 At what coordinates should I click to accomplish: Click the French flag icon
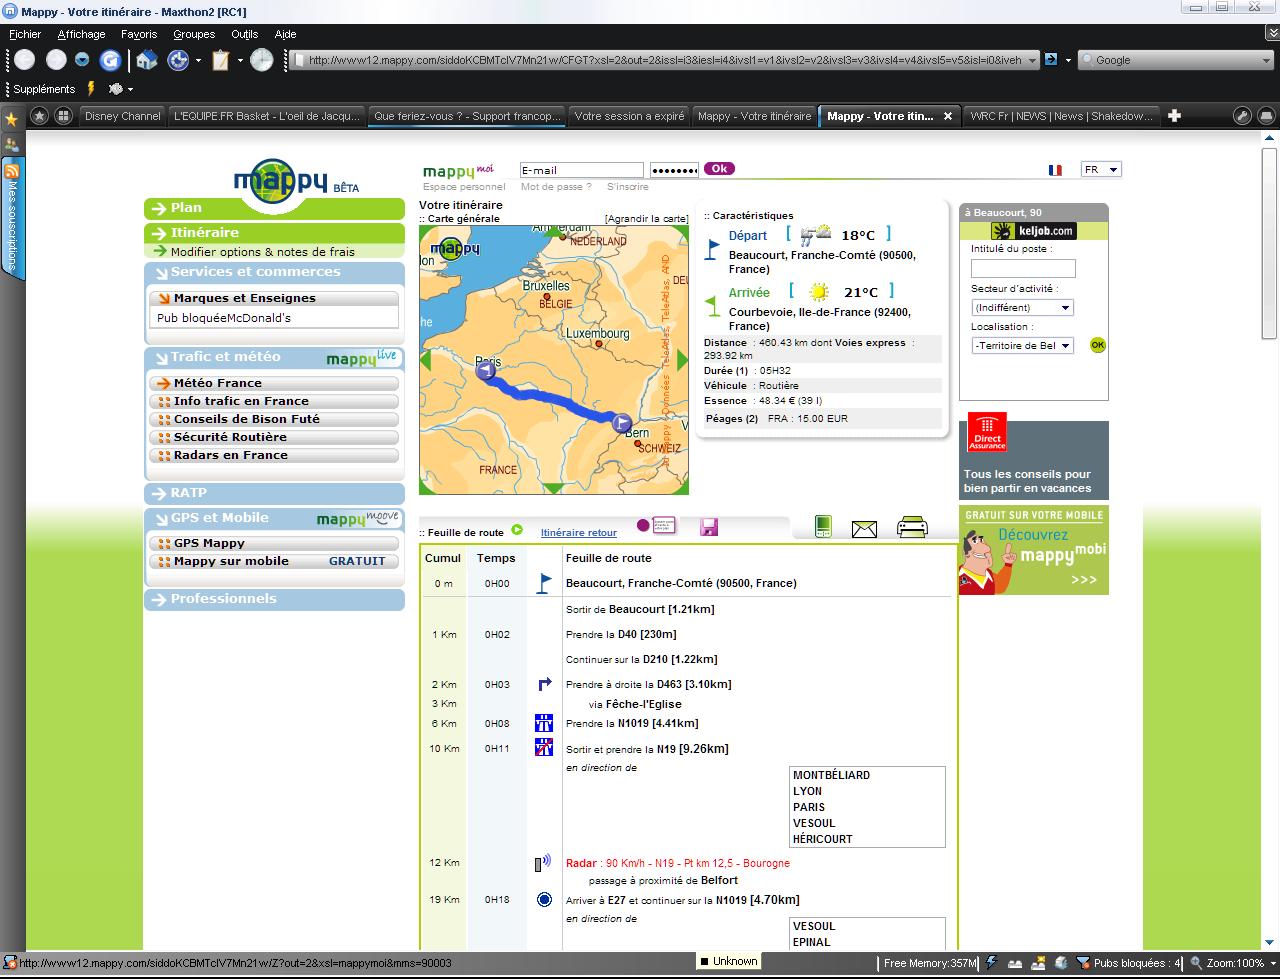1055,170
